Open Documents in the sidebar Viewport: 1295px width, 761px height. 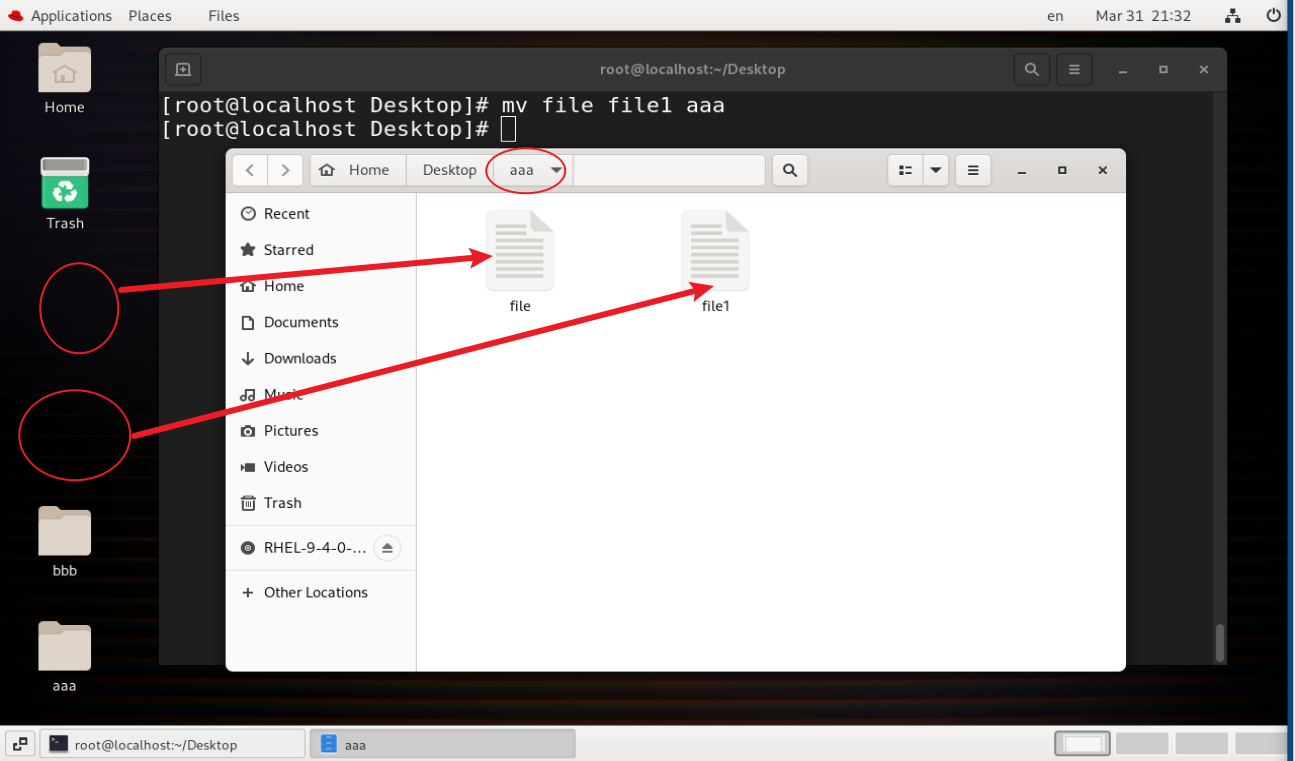point(321,322)
